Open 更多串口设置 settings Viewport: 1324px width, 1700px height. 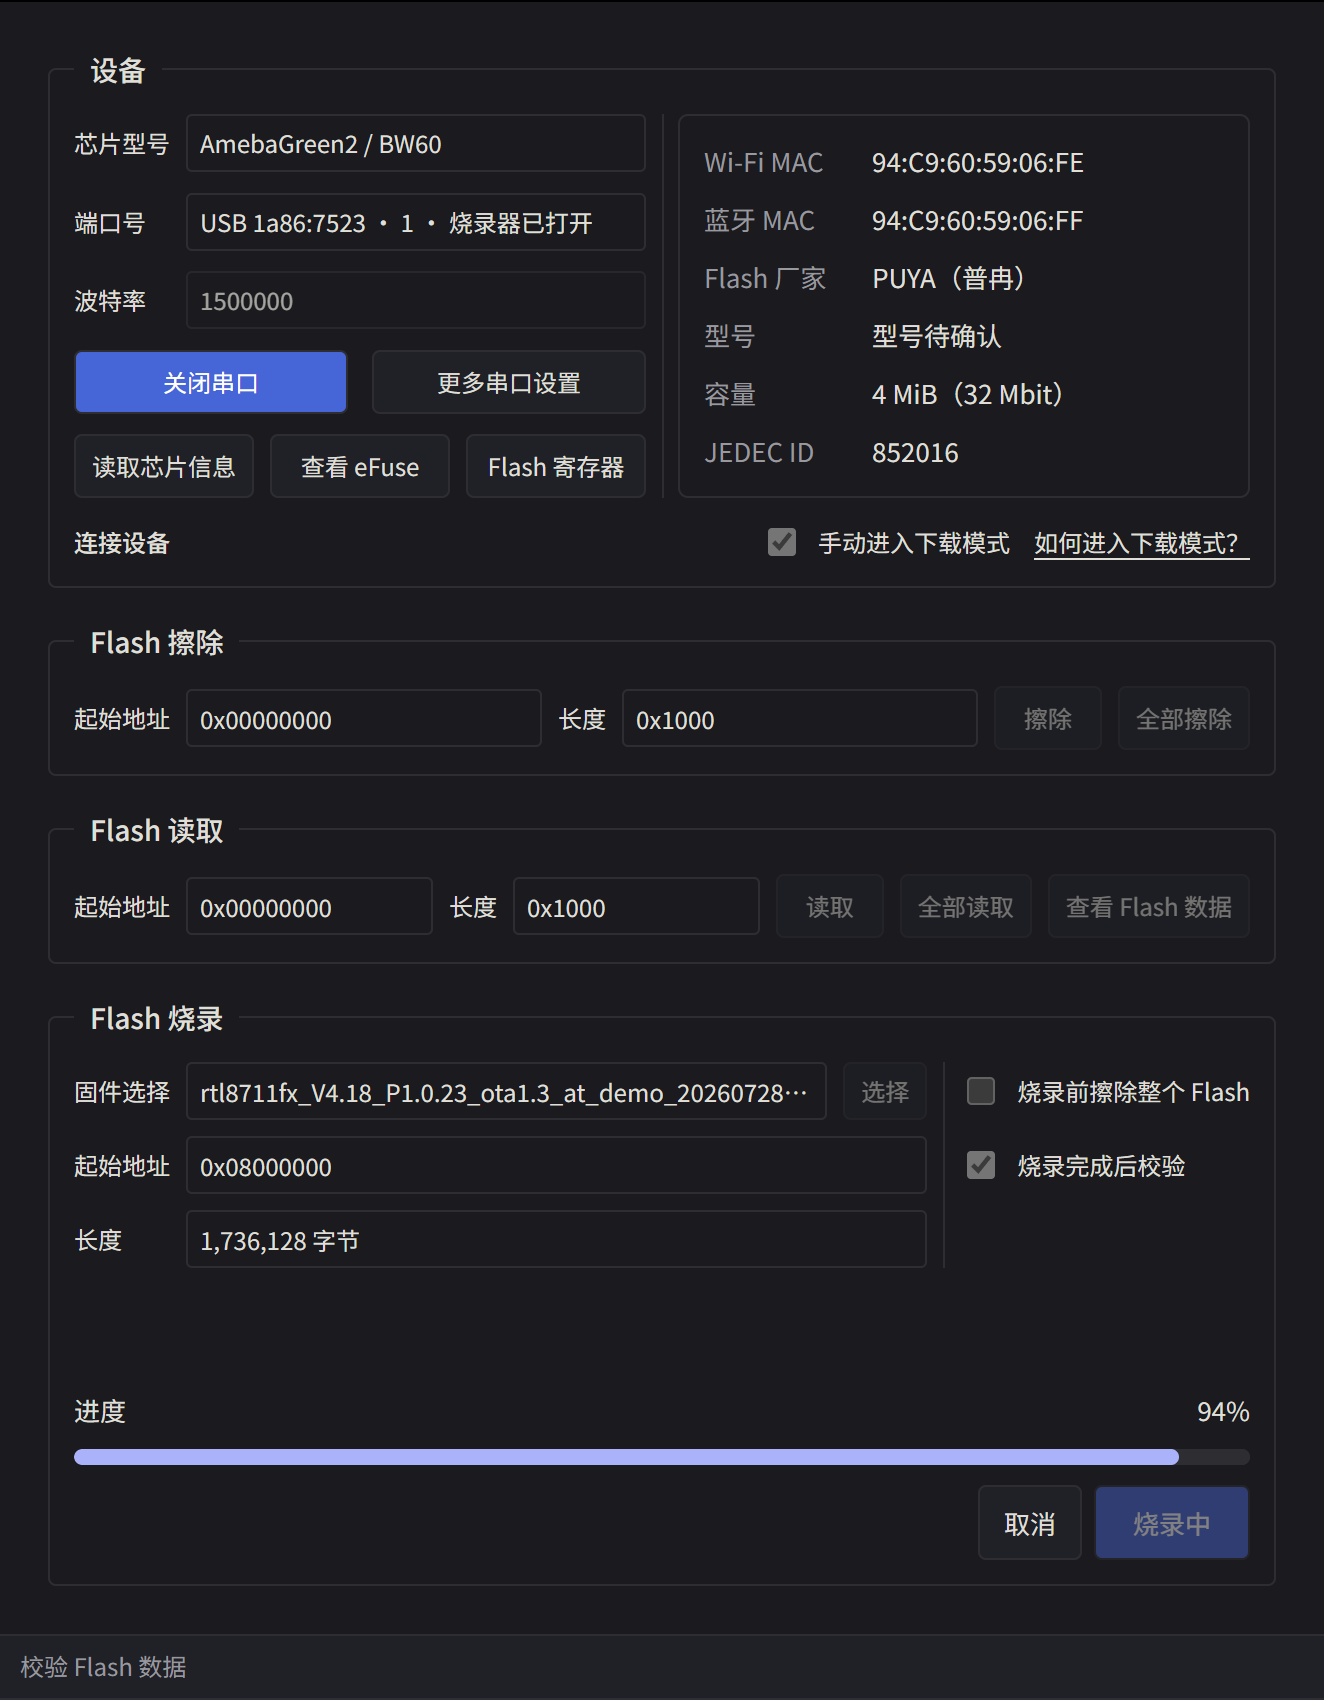509,382
